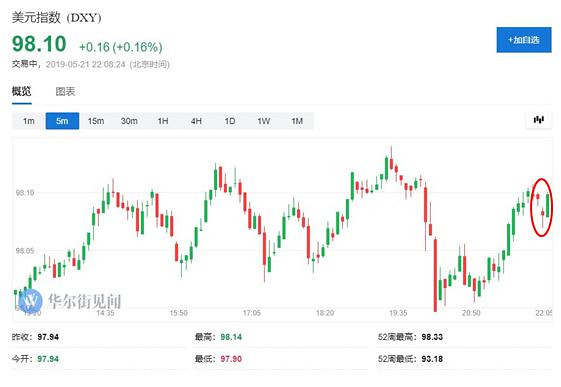Viewport: 561px width, 387px height.
Task: Click the 美元指数 (DXY) title
Action: [57, 17]
